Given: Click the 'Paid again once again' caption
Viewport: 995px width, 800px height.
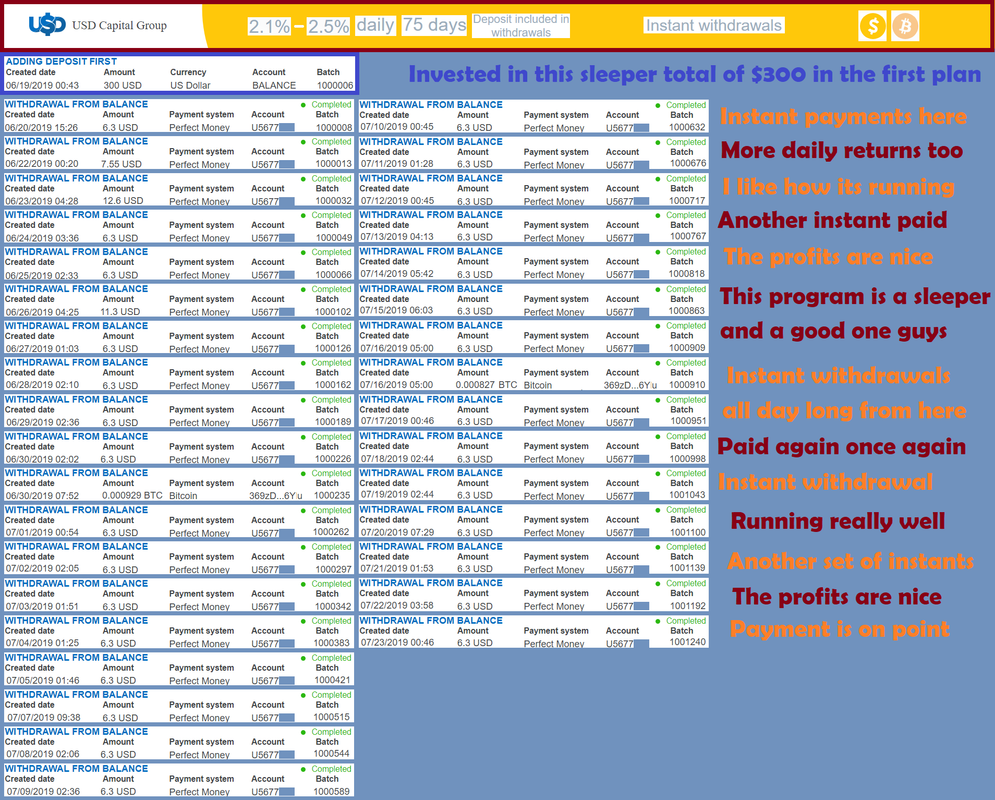Looking at the screenshot, I should pos(841,447).
